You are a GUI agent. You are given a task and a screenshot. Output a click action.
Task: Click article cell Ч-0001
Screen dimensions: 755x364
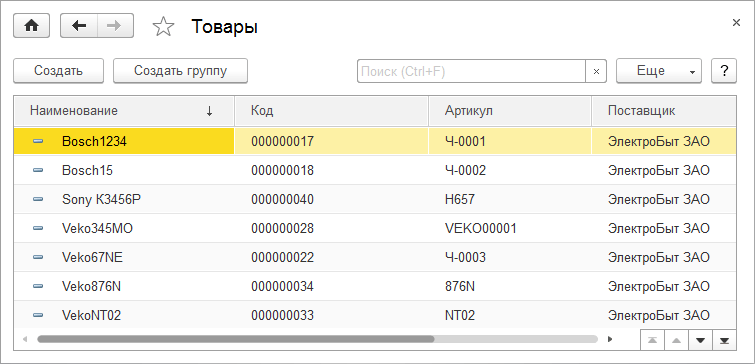pyautogui.click(x=509, y=142)
